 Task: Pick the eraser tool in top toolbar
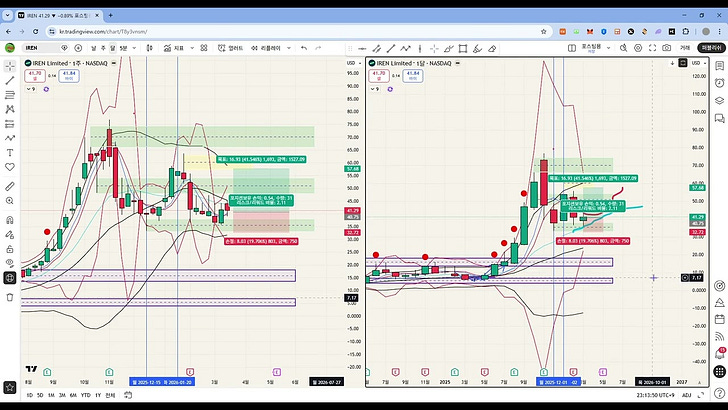pos(492,48)
